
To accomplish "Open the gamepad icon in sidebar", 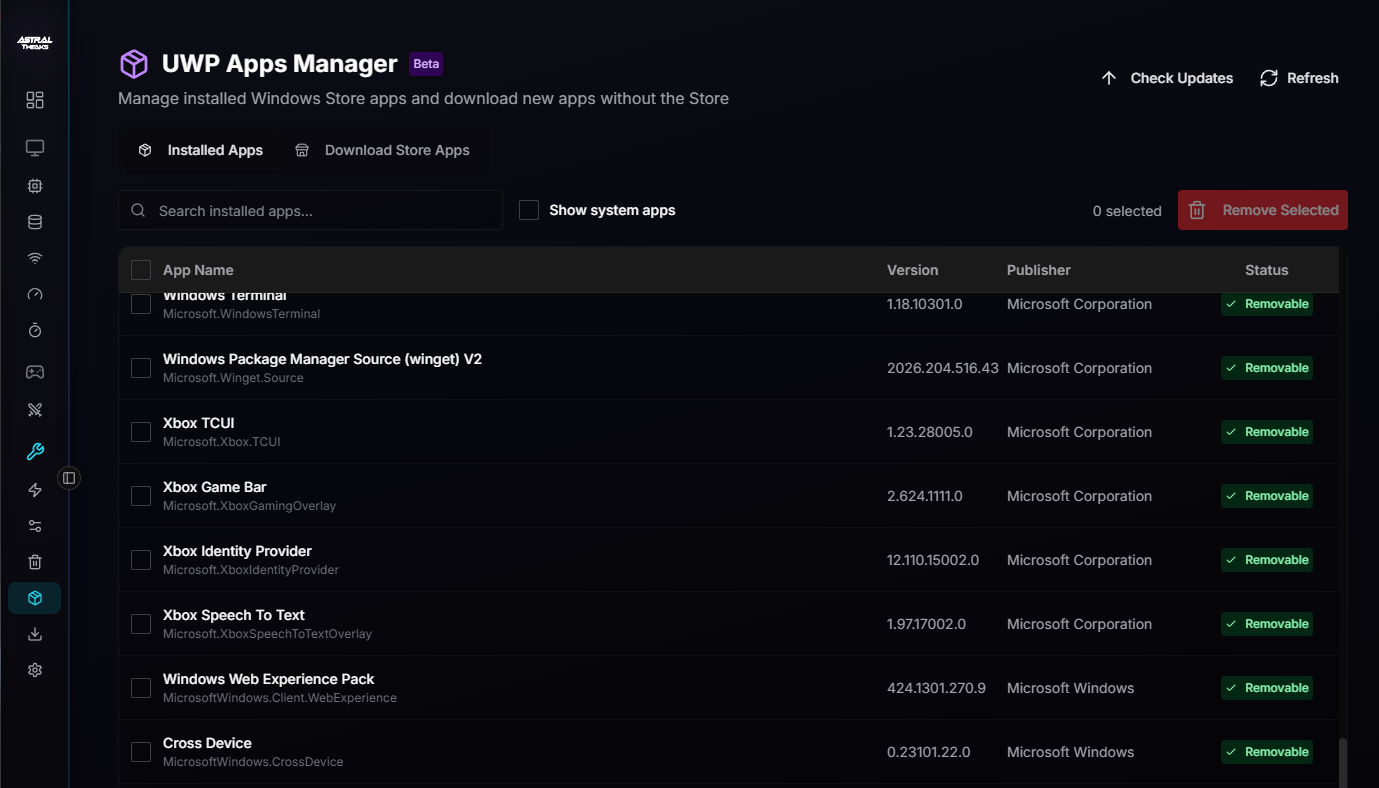I will 35,372.
